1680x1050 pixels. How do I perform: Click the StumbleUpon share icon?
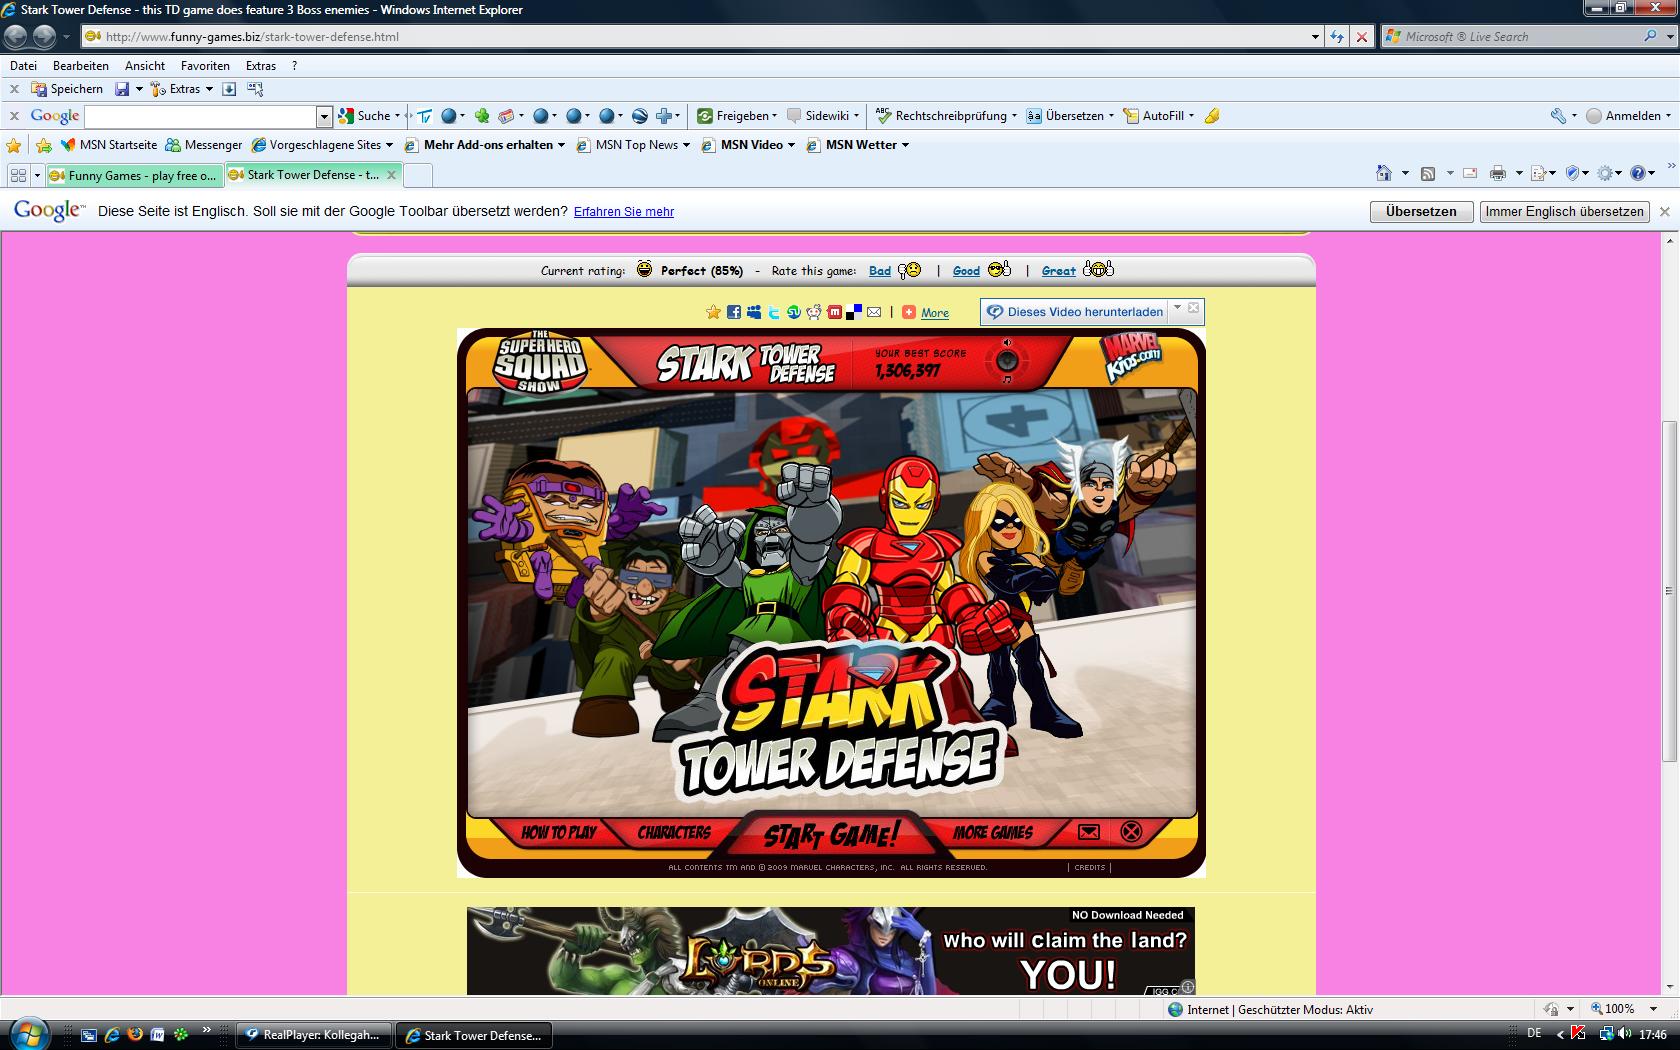794,312
